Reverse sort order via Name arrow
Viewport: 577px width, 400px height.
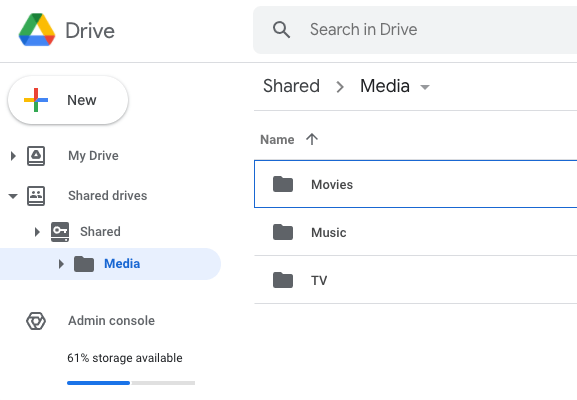click(312, 139)
